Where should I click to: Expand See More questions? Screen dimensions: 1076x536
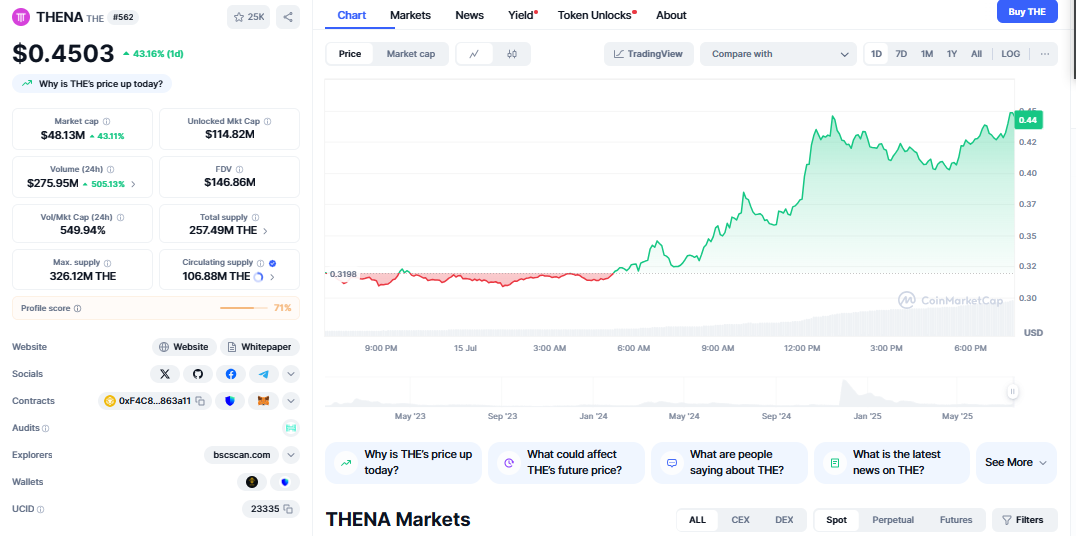[x=1016, y=463]
